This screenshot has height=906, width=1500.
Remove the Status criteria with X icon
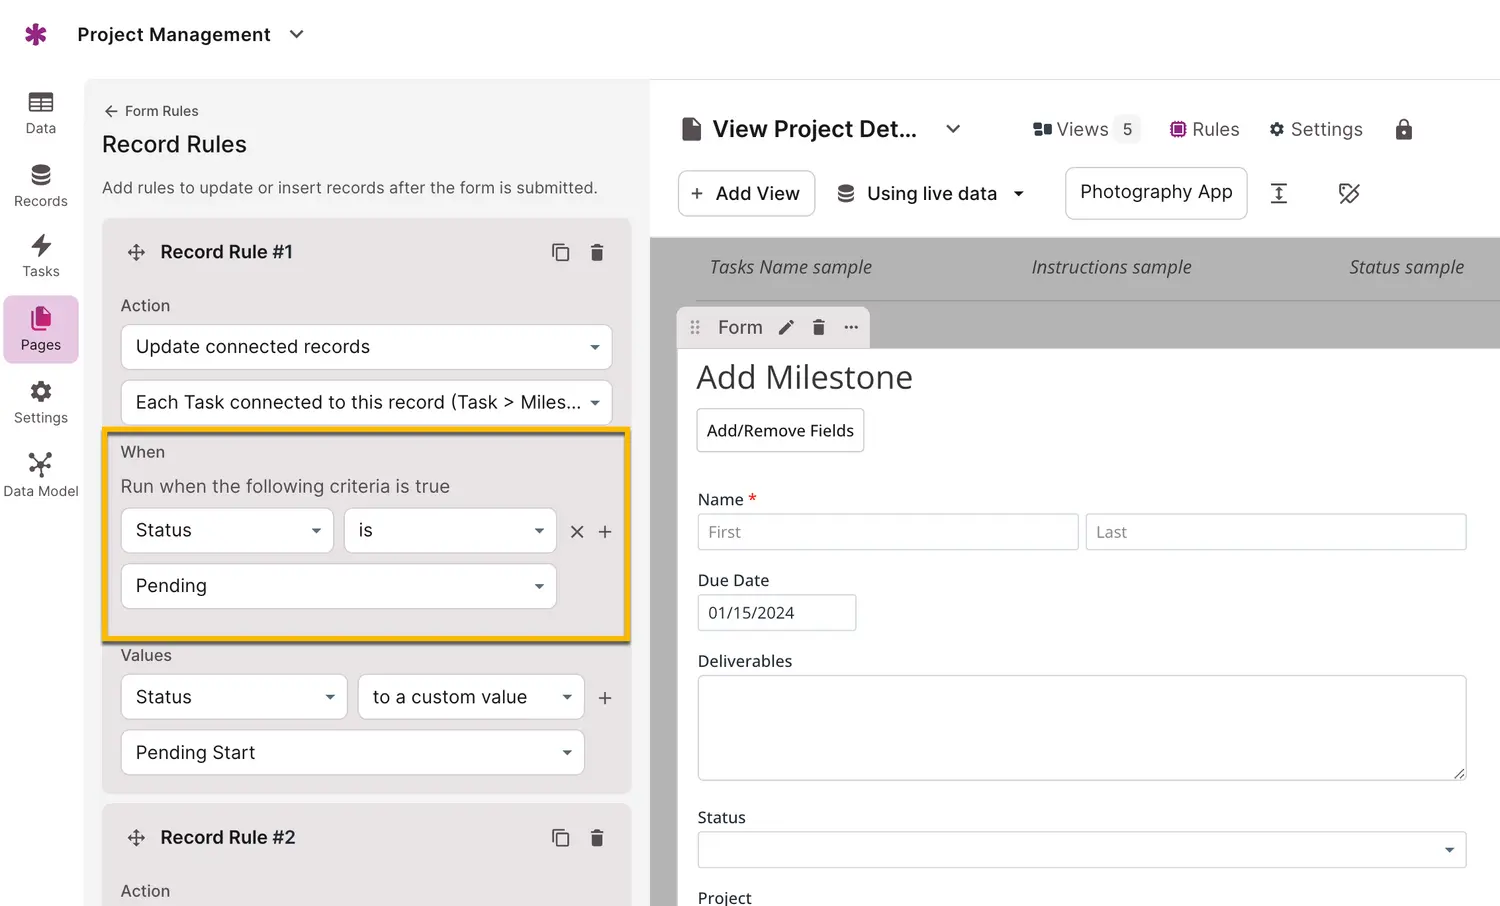pos(577,532)
